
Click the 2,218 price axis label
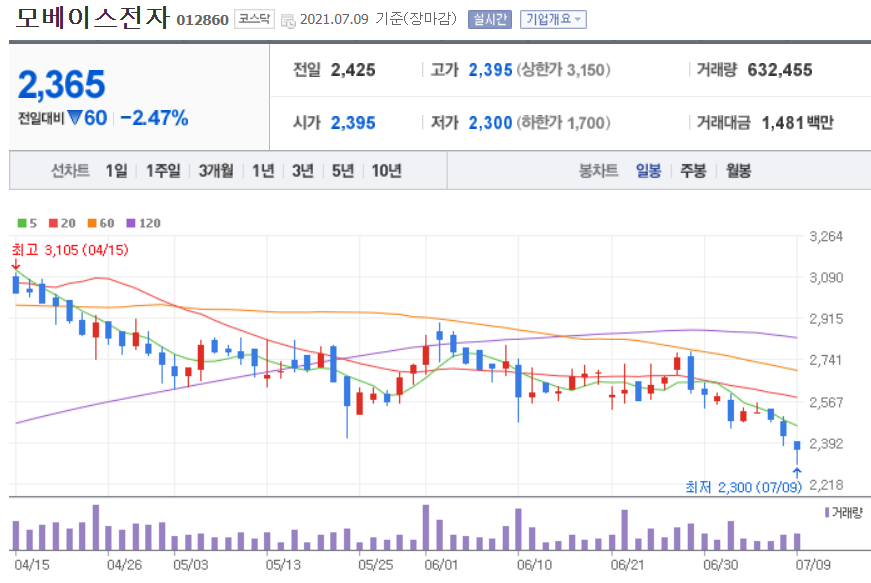(826, 485)
